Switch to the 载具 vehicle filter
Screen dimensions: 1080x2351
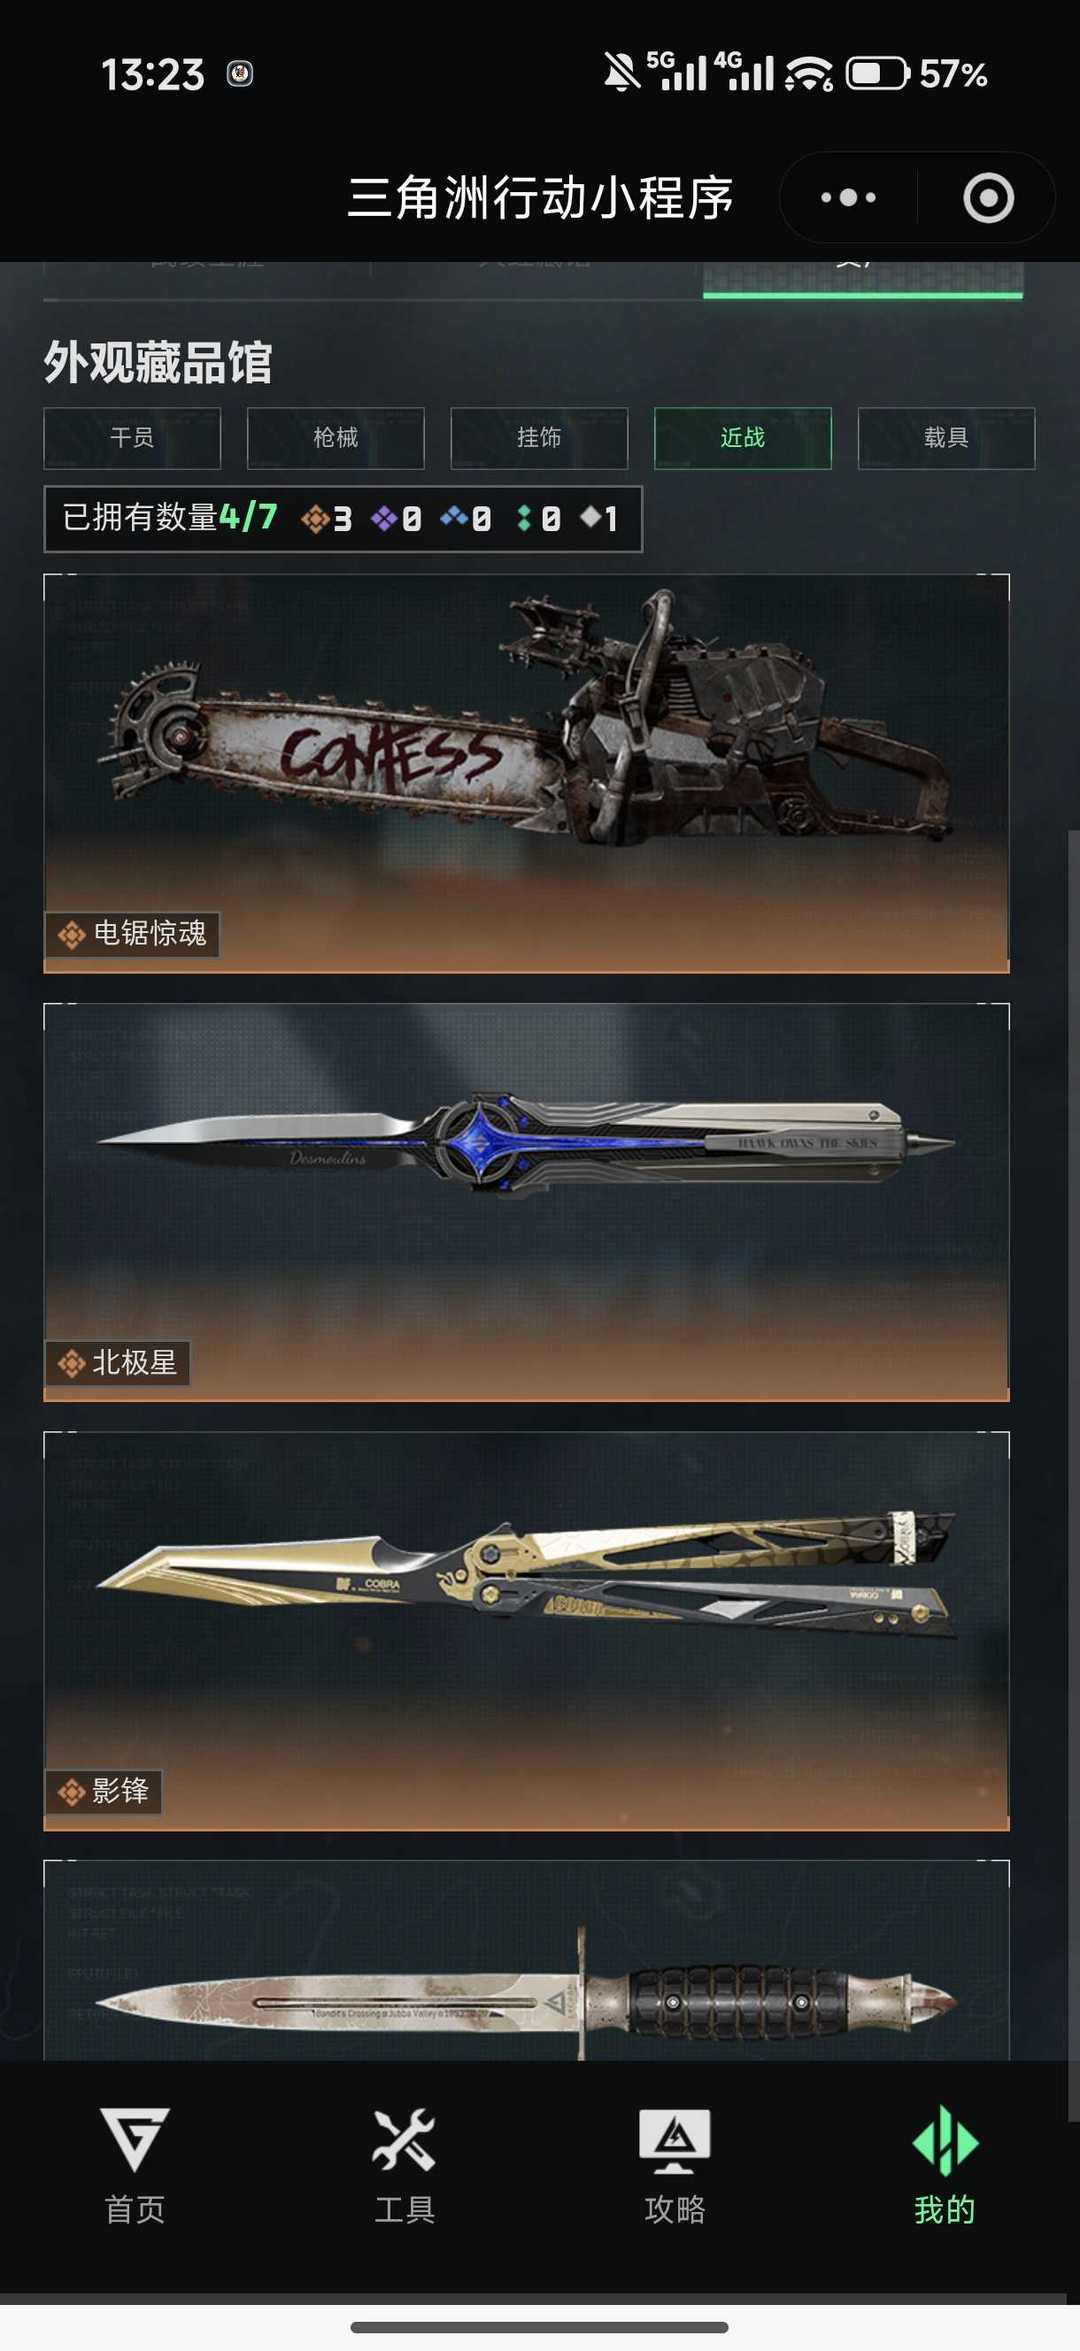tap(946, 438)
